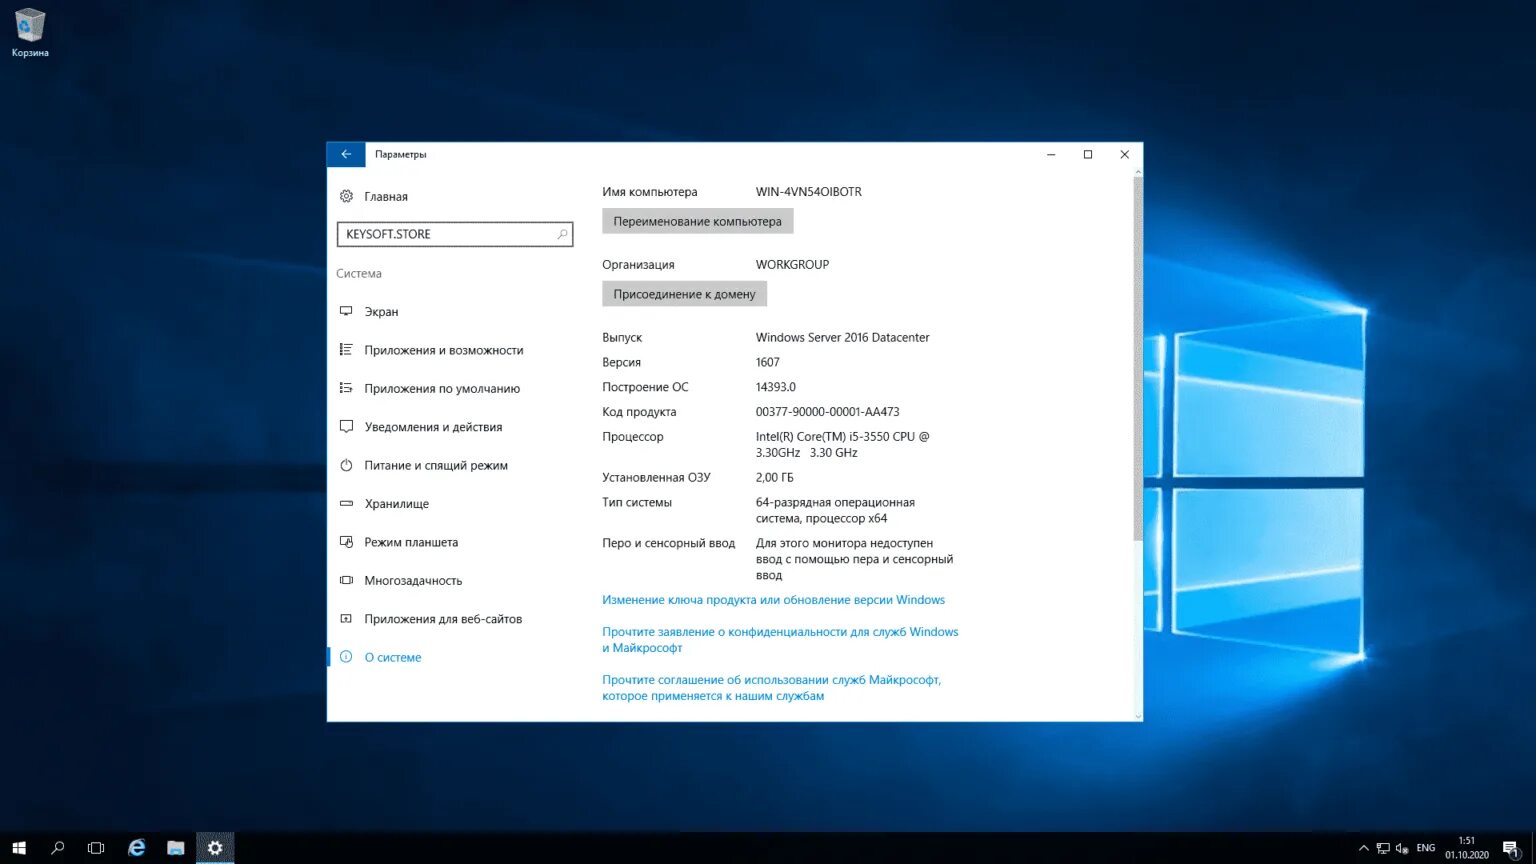Open the Хранилище storage section
Viewport: 1536px width, 864px height.
tap(395, 504)
